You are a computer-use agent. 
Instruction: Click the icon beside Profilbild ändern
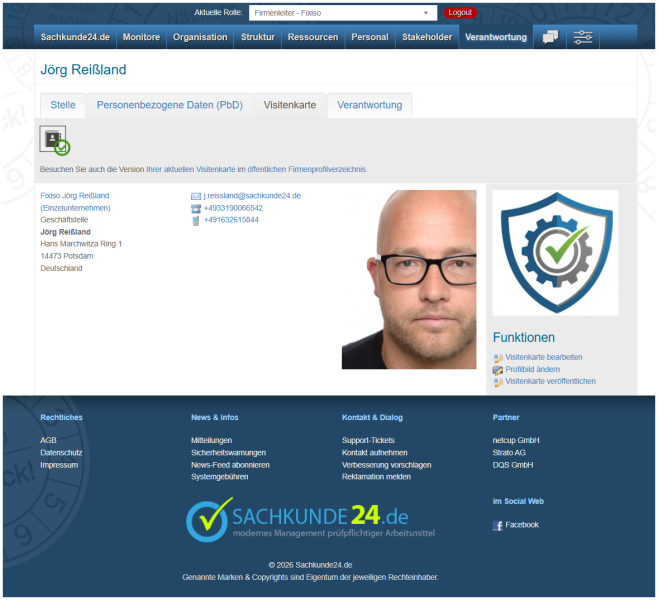click(x=498, y=369)
